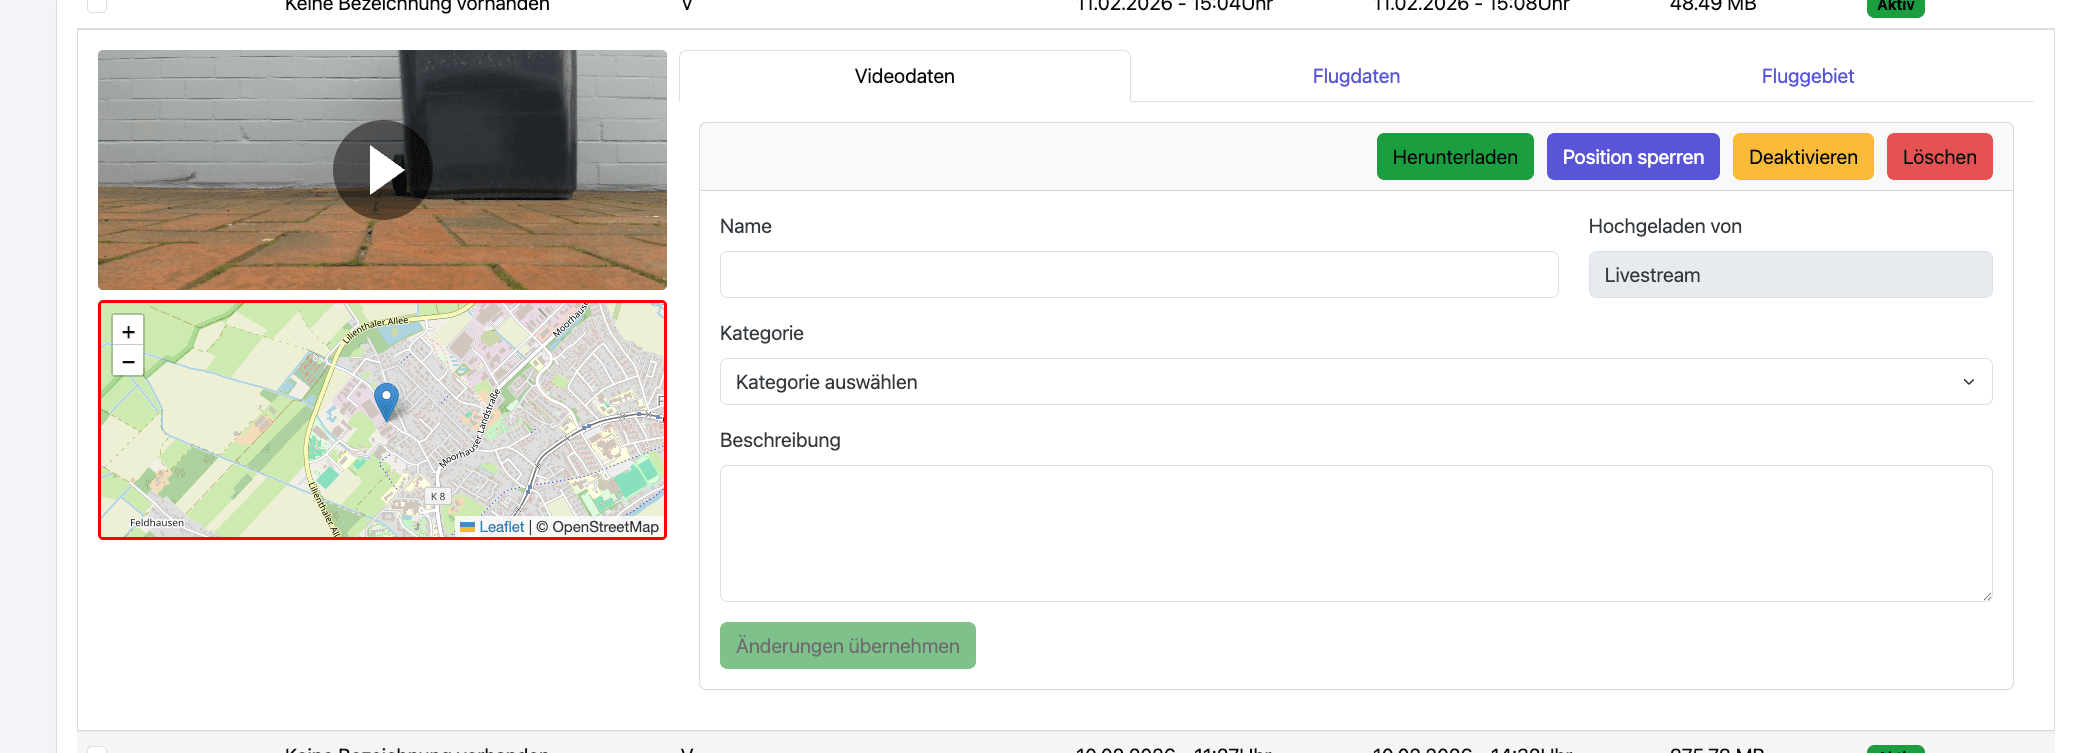Click Position sperren button

(x=1632, y=157)
